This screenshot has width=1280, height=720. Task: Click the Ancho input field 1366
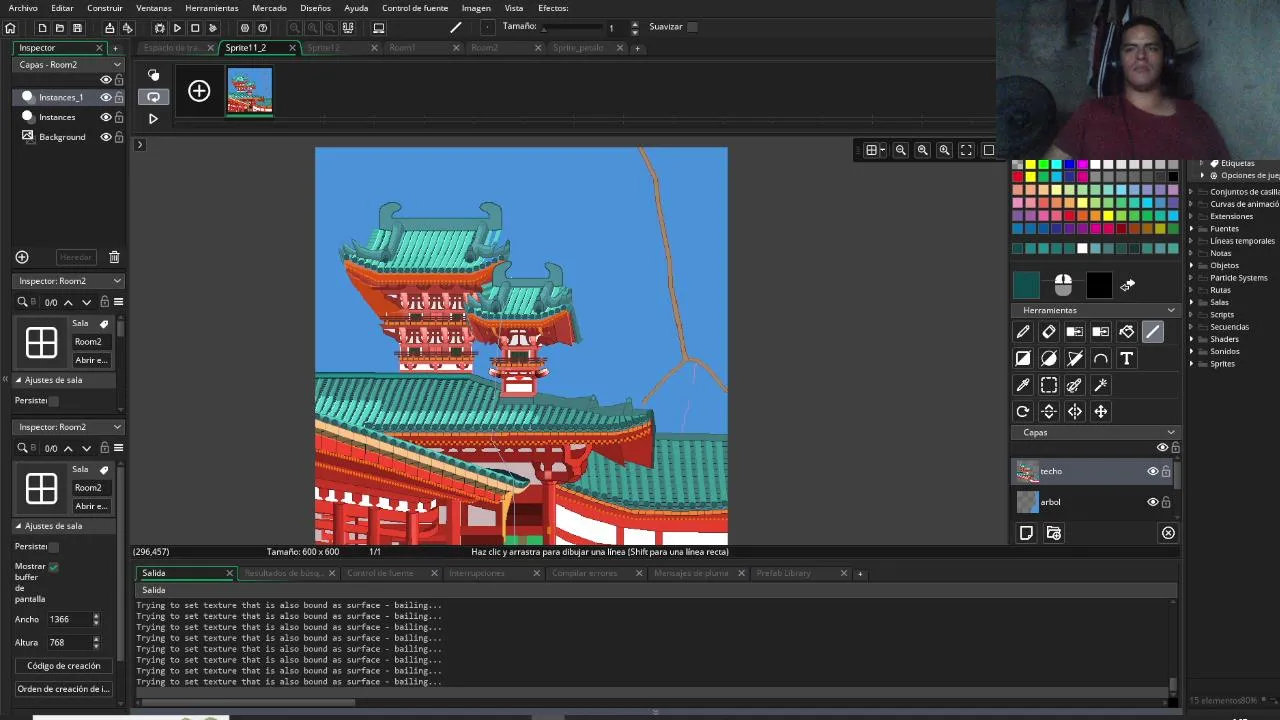(x=67, y=620)
